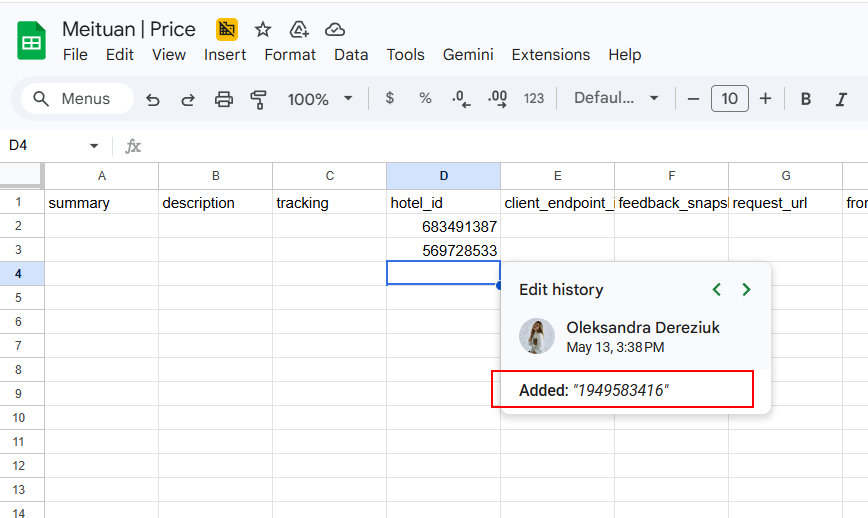This screenshot has height=518, width=868.
Task: Redo the last action
Action: pos(188,99)
